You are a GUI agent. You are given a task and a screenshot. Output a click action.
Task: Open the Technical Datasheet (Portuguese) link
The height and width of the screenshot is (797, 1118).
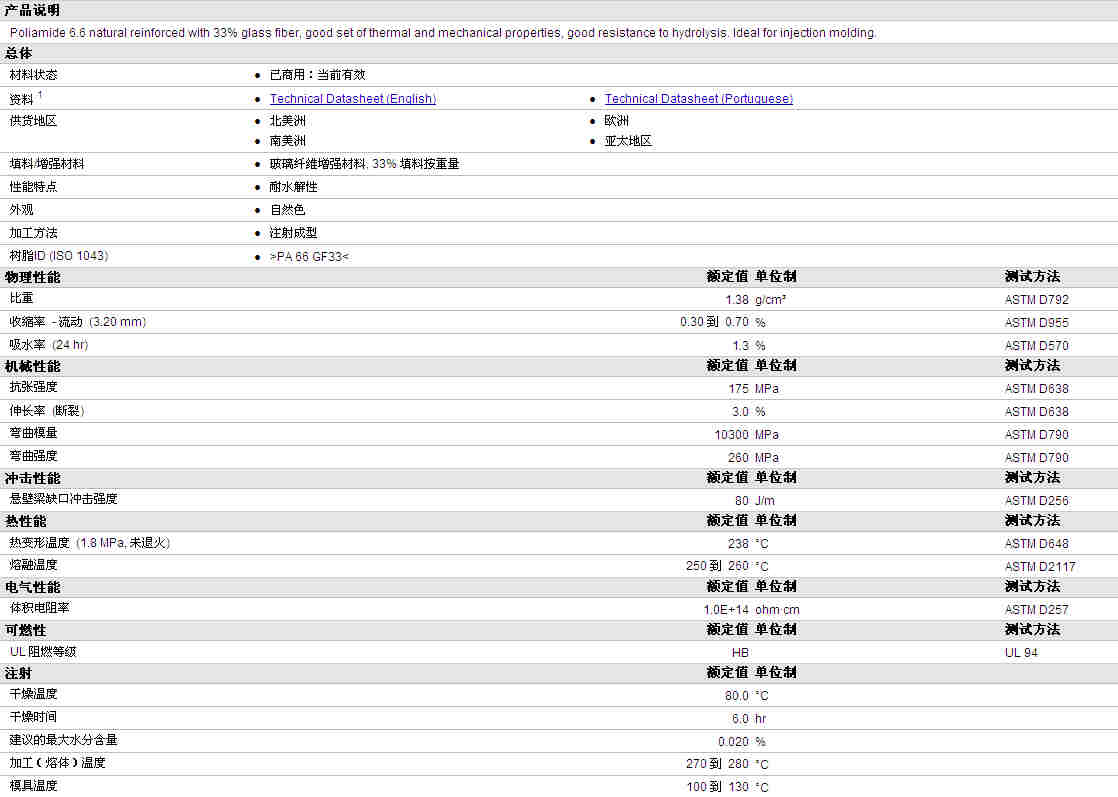[x=698, y=99]
